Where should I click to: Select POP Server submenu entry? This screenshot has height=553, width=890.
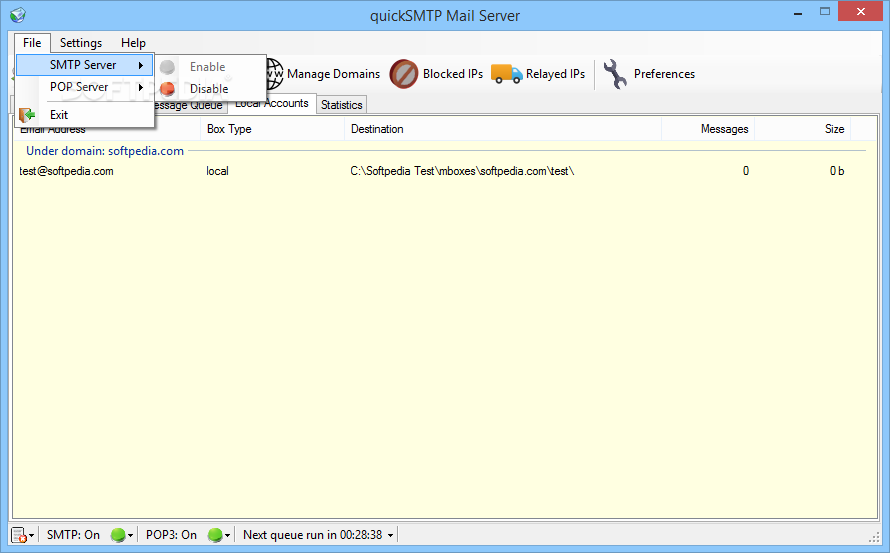(x=85, y=87)
